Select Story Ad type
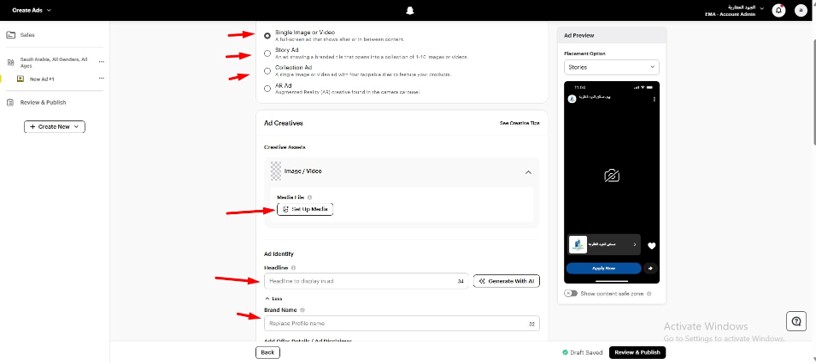The height and width of the screenshot is (363, 816). tap(267, 53)
